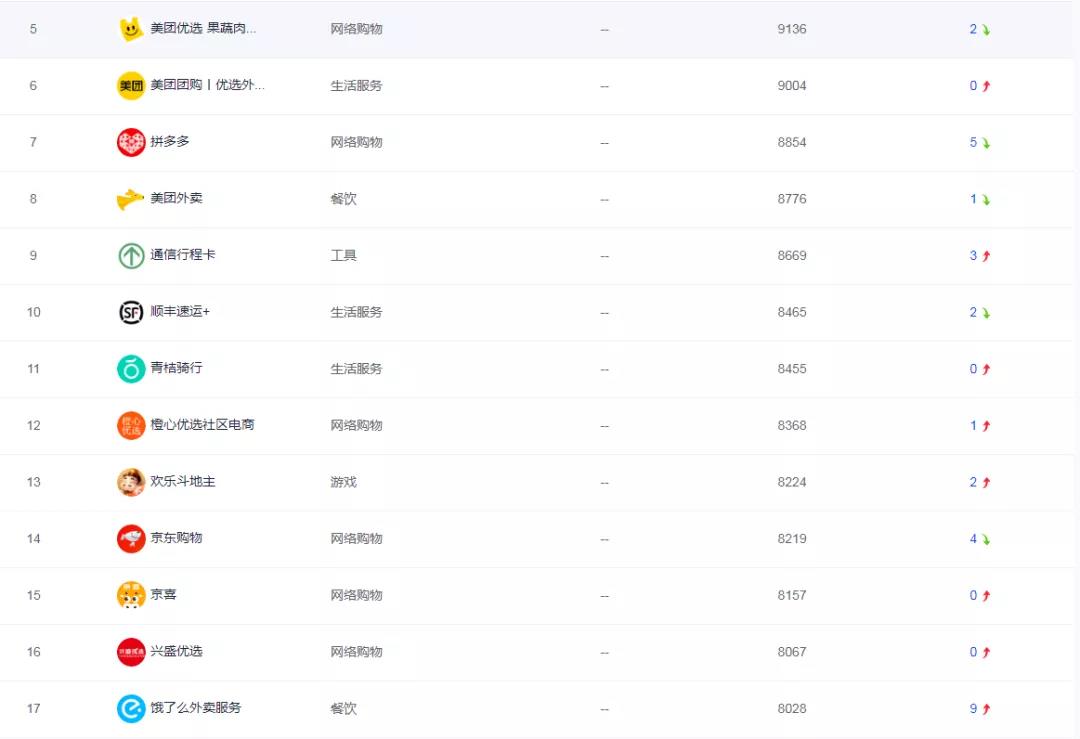This screenshot has width=1080, height=739.
Task: Click the score 9136 in row 5
Action: coord(791,29)
